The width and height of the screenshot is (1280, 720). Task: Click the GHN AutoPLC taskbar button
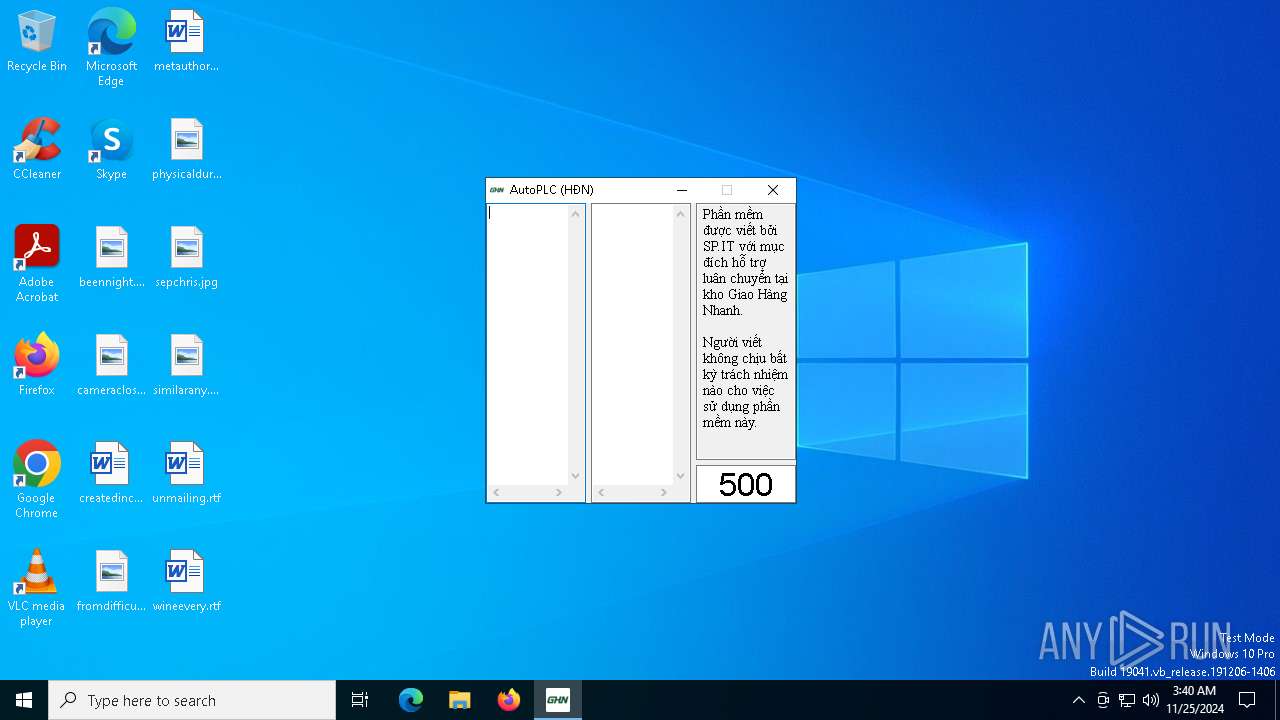[x=558, y=700]
